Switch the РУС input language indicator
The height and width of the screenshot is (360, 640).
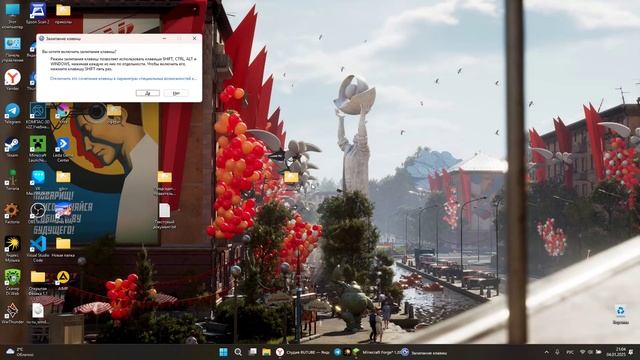(x=570, y=352)
